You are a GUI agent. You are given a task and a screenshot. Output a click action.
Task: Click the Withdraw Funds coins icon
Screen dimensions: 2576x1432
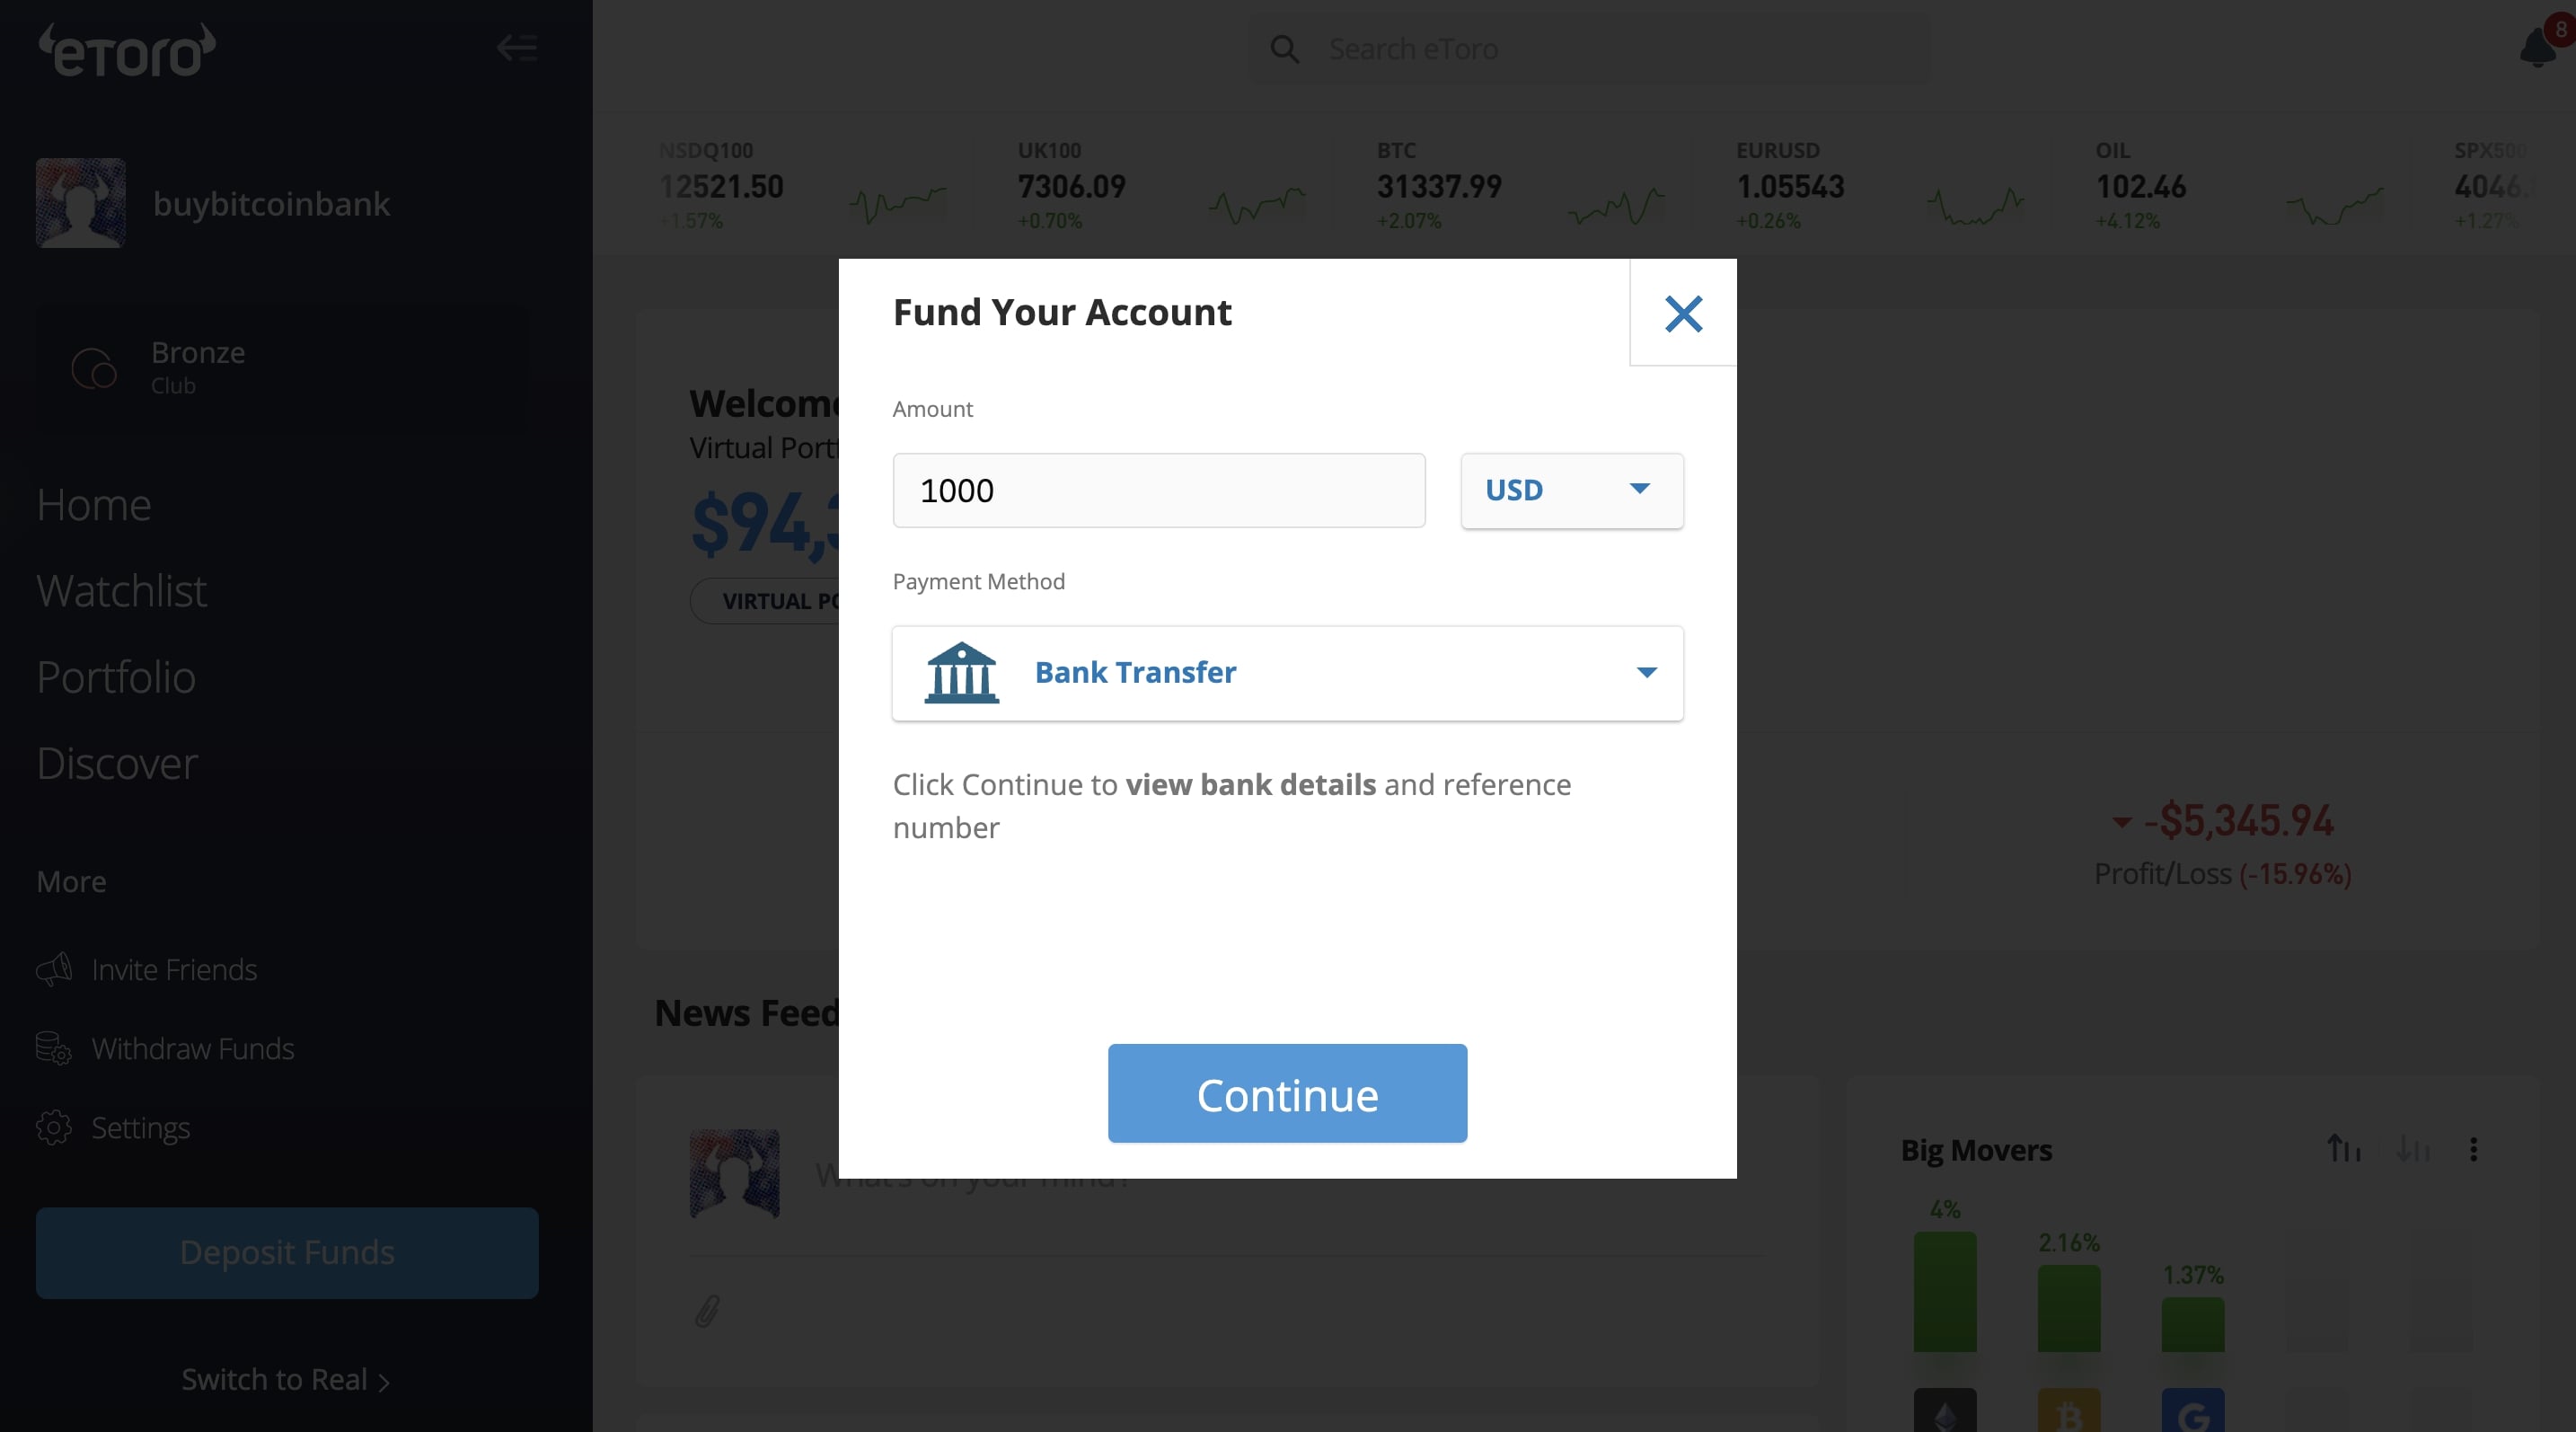tap(54, 1047)
